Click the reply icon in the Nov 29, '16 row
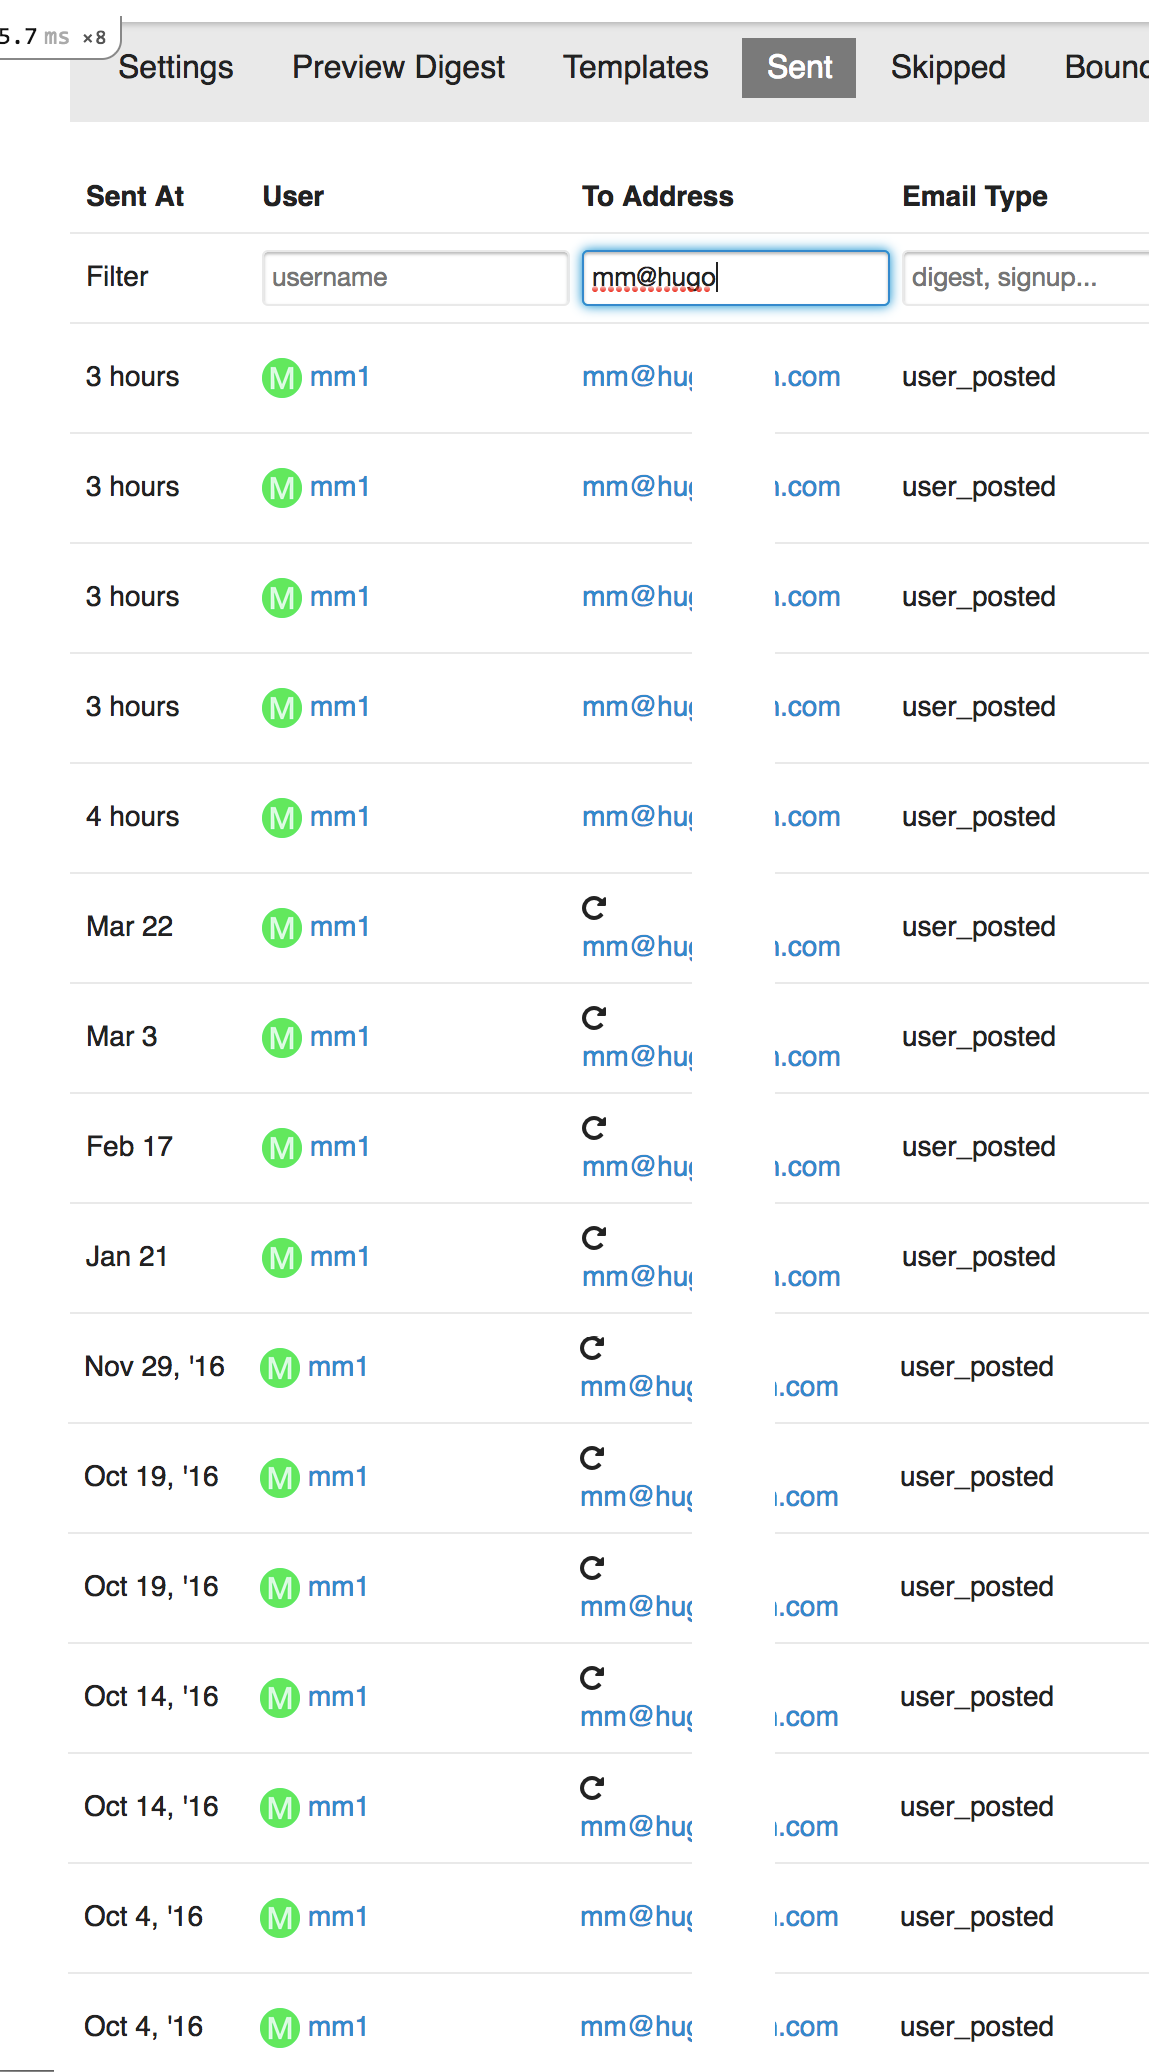 [x=592, y=1348]
